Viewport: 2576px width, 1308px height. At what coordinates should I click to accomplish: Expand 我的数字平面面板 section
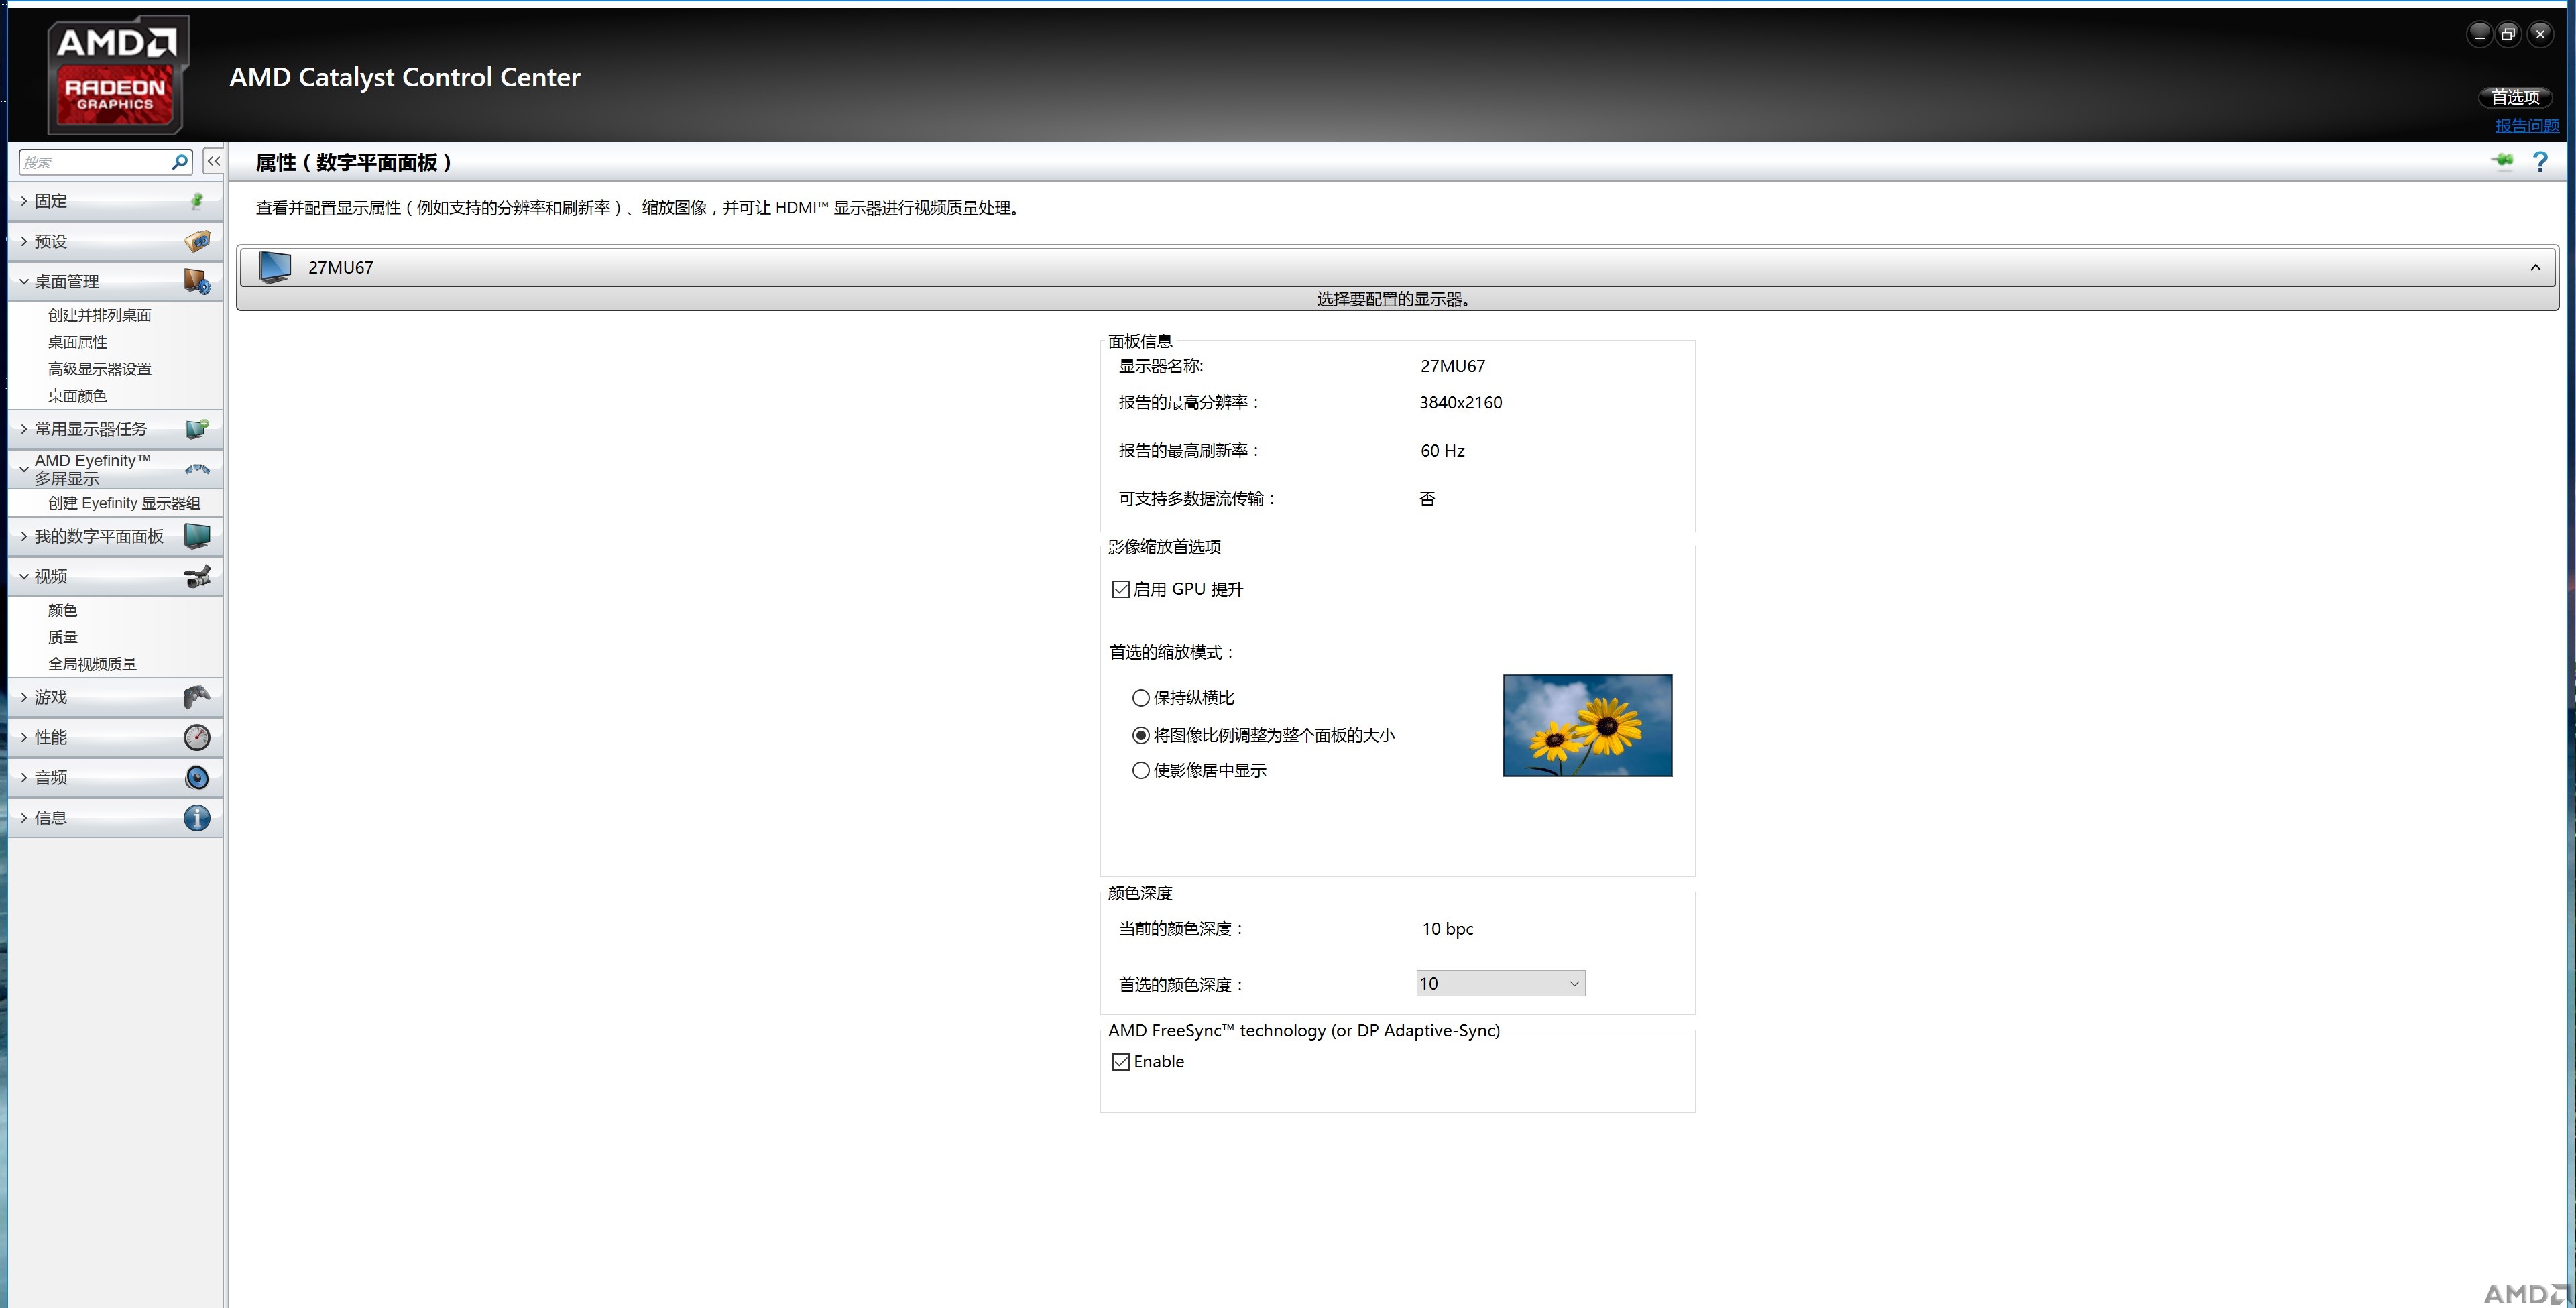[x=24, y=536]
